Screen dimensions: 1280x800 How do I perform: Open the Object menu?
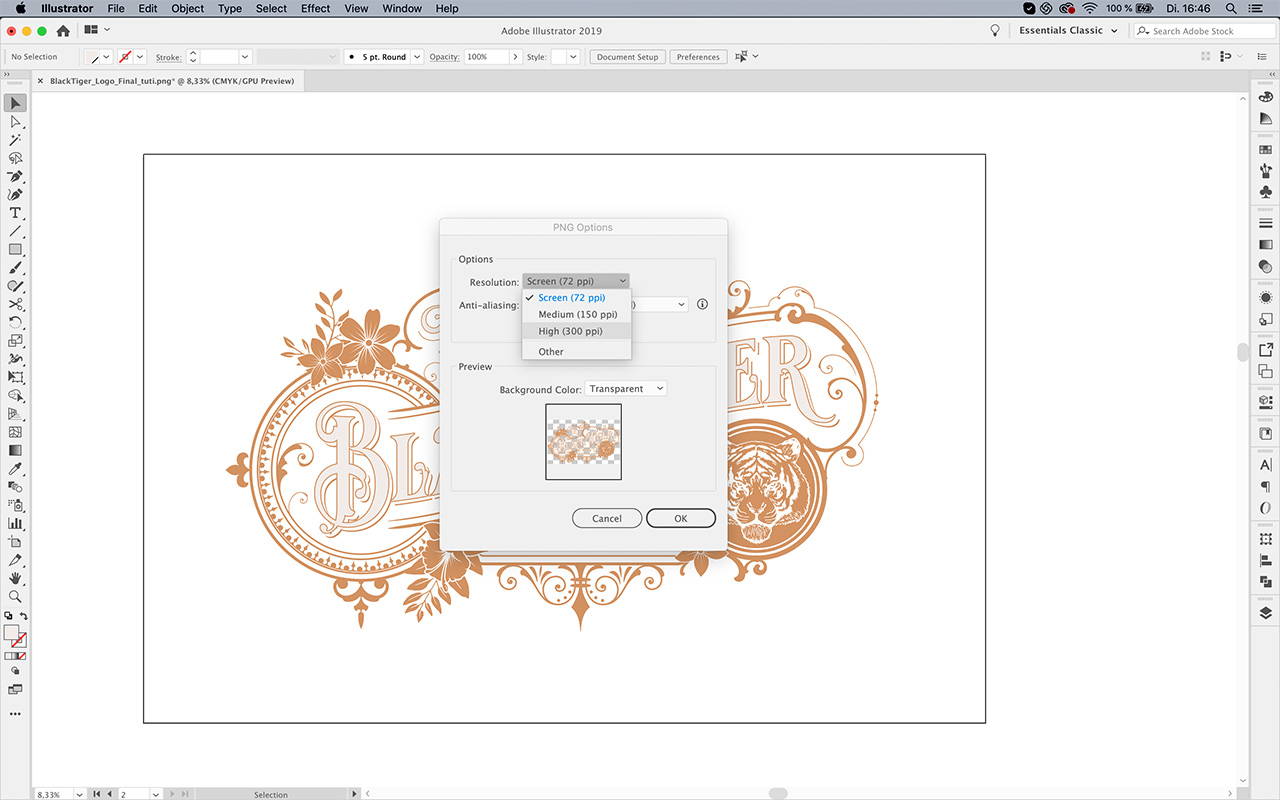click(x=187, y=8)
